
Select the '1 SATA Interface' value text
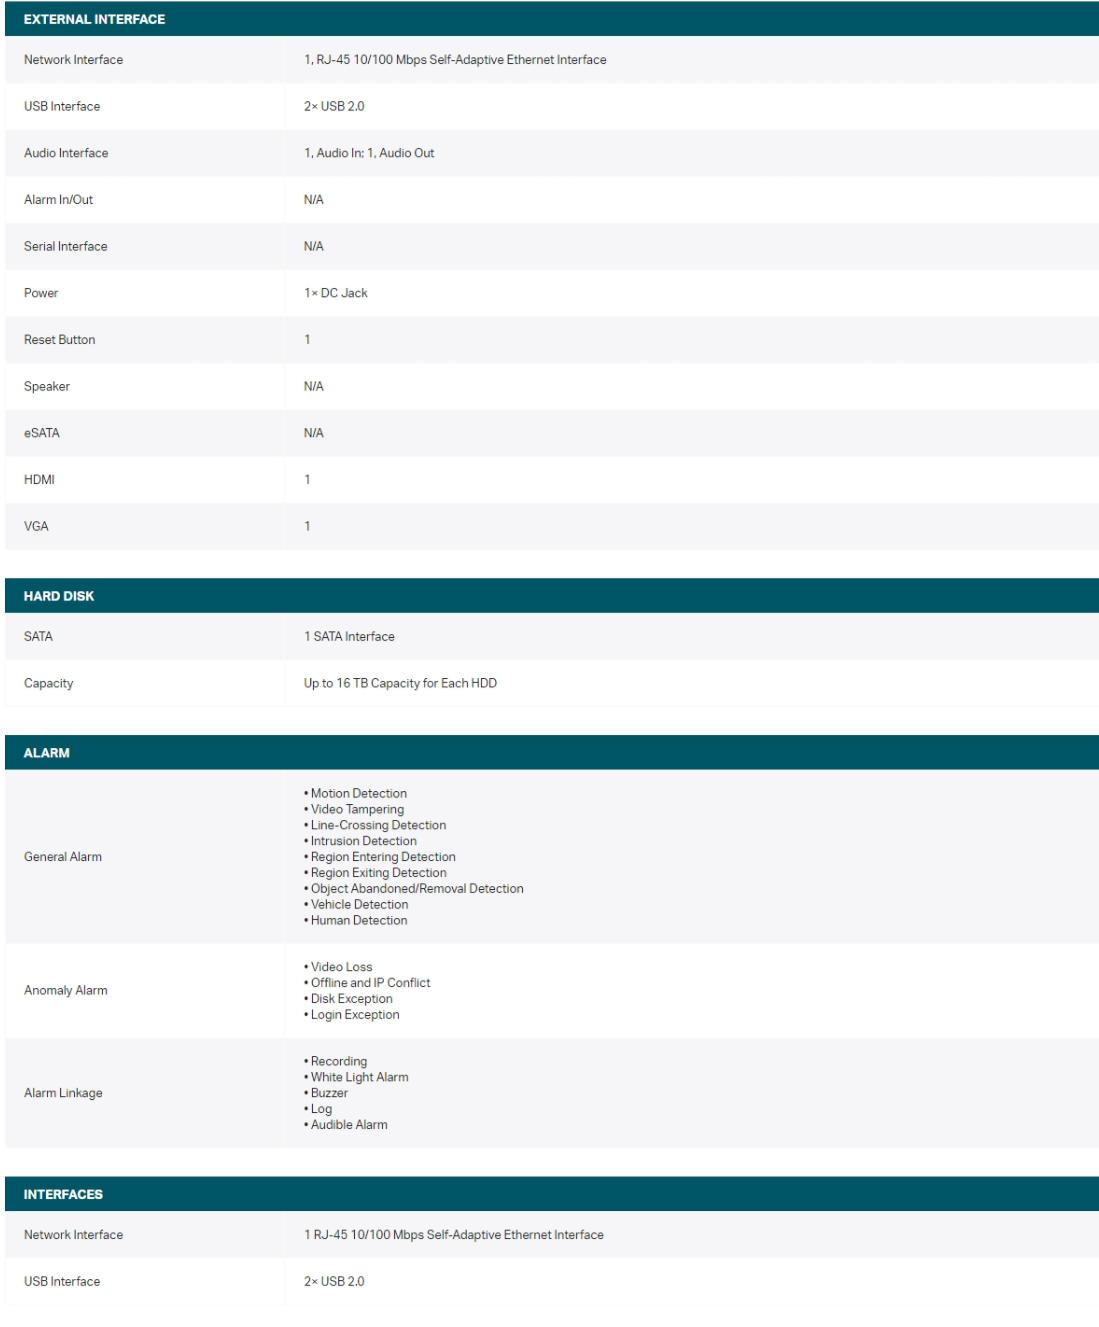349,636
